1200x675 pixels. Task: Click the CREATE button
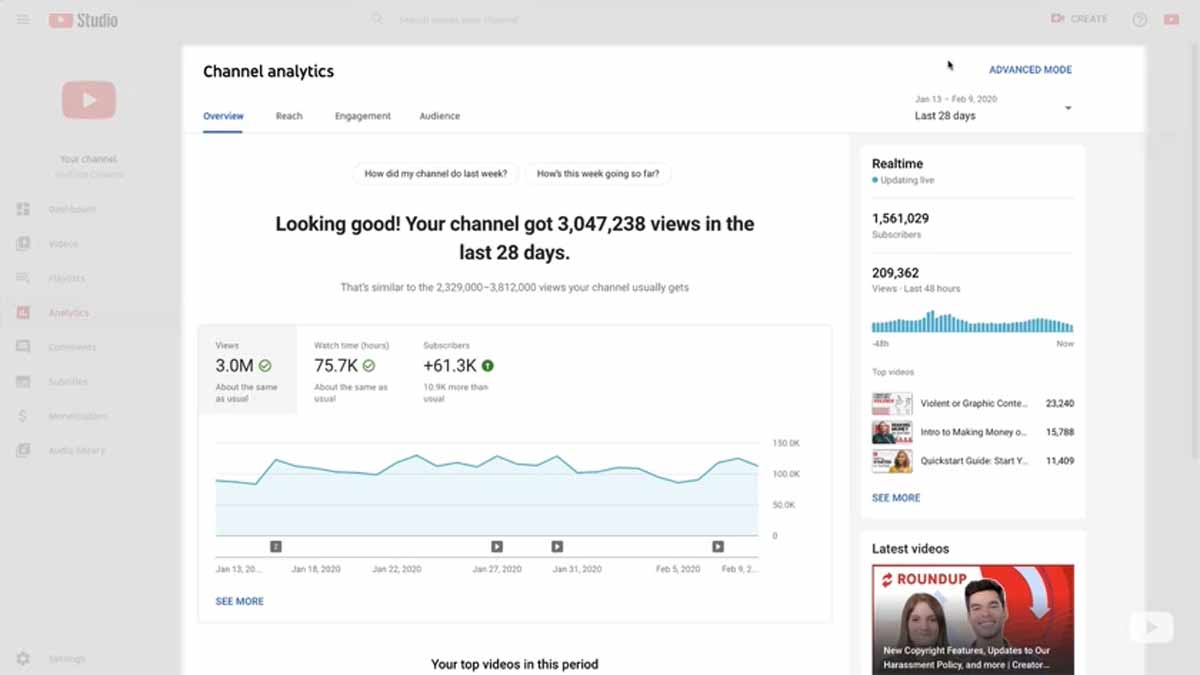[x=1079, y=19]
